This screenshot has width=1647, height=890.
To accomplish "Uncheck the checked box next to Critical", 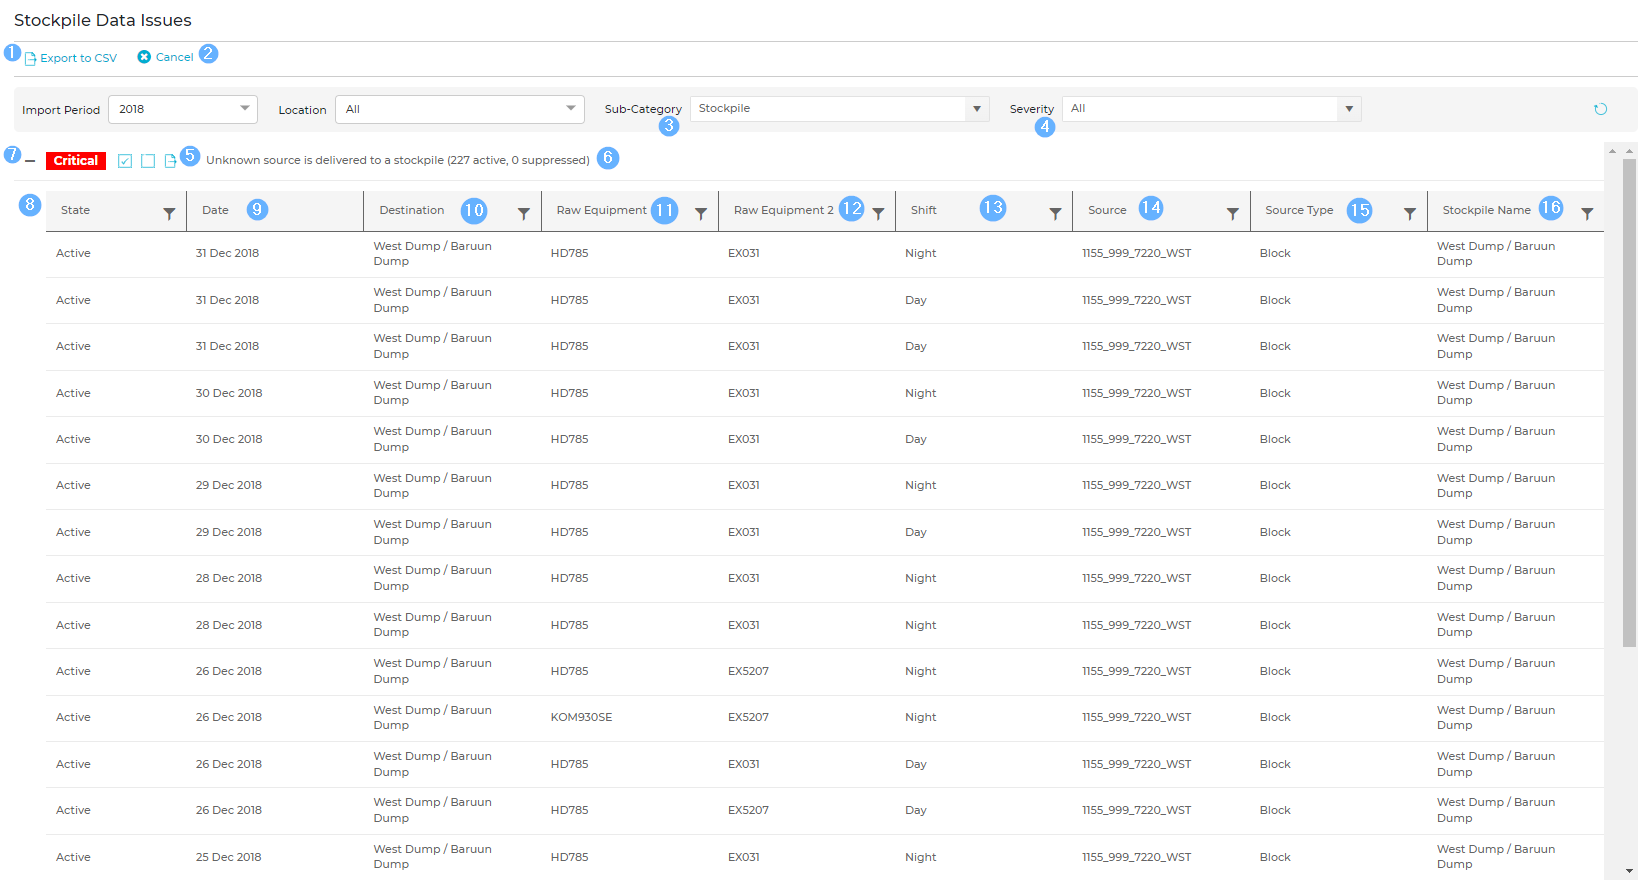I will pos(125,161).
